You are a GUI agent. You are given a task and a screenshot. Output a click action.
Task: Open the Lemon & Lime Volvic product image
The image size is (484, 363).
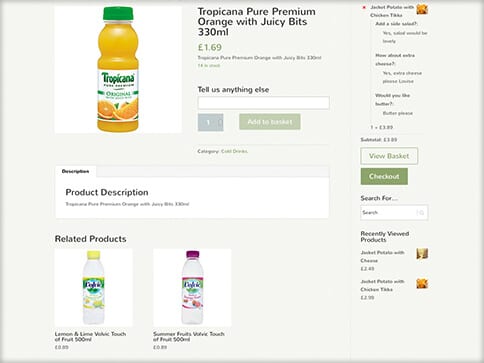click(93, 288)
